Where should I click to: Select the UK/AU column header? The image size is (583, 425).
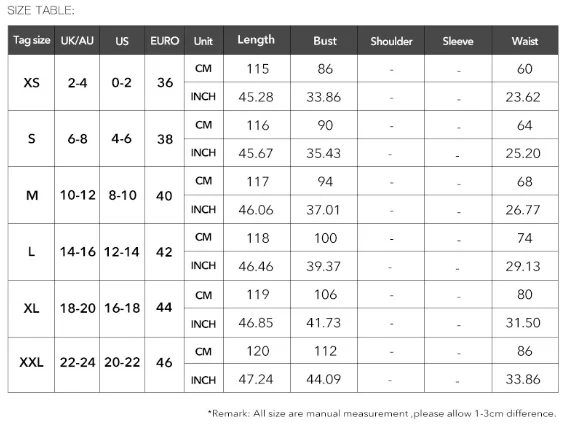tap(77, 40)
